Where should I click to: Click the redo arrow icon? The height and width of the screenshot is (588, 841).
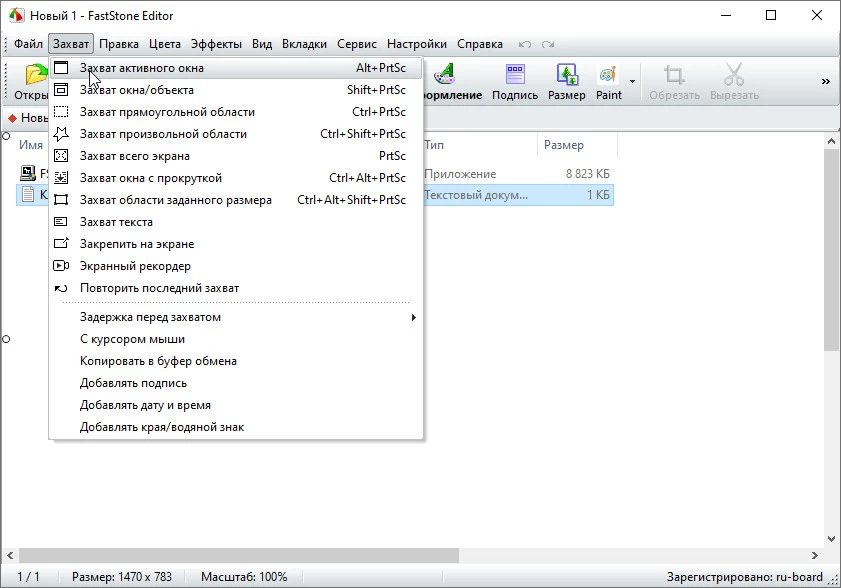548,45
